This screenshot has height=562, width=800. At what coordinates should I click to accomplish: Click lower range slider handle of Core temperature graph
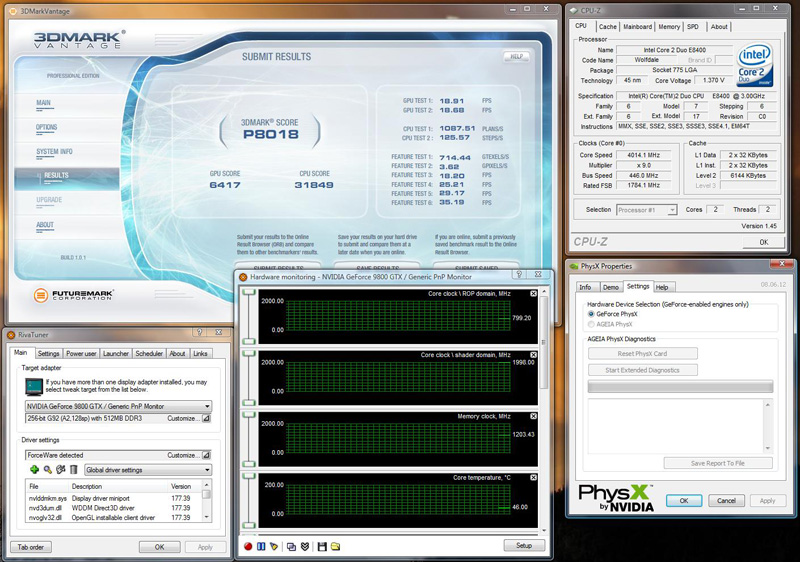pos(248,525)
